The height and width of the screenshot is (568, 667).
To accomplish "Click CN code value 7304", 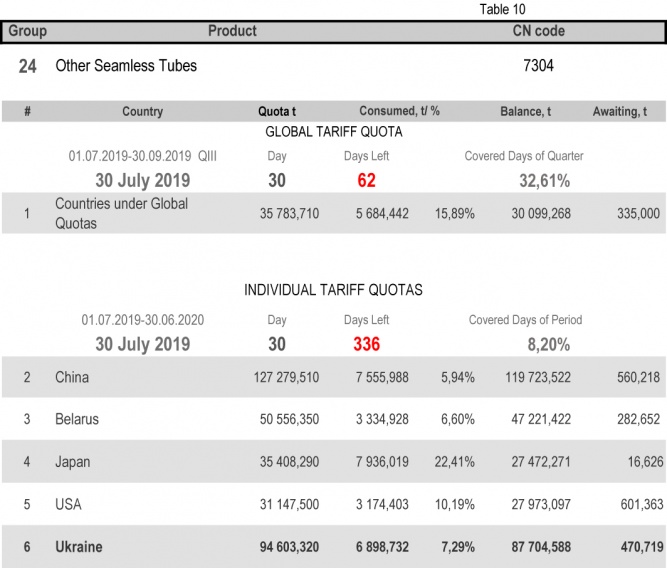I will [x=538, y=66].
